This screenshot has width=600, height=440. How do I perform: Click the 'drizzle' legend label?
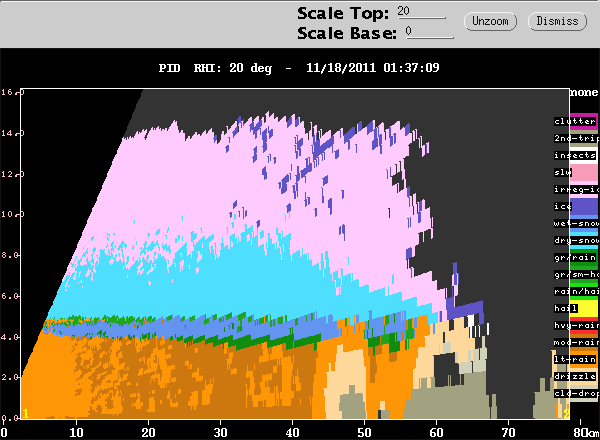tap(575, 376)
